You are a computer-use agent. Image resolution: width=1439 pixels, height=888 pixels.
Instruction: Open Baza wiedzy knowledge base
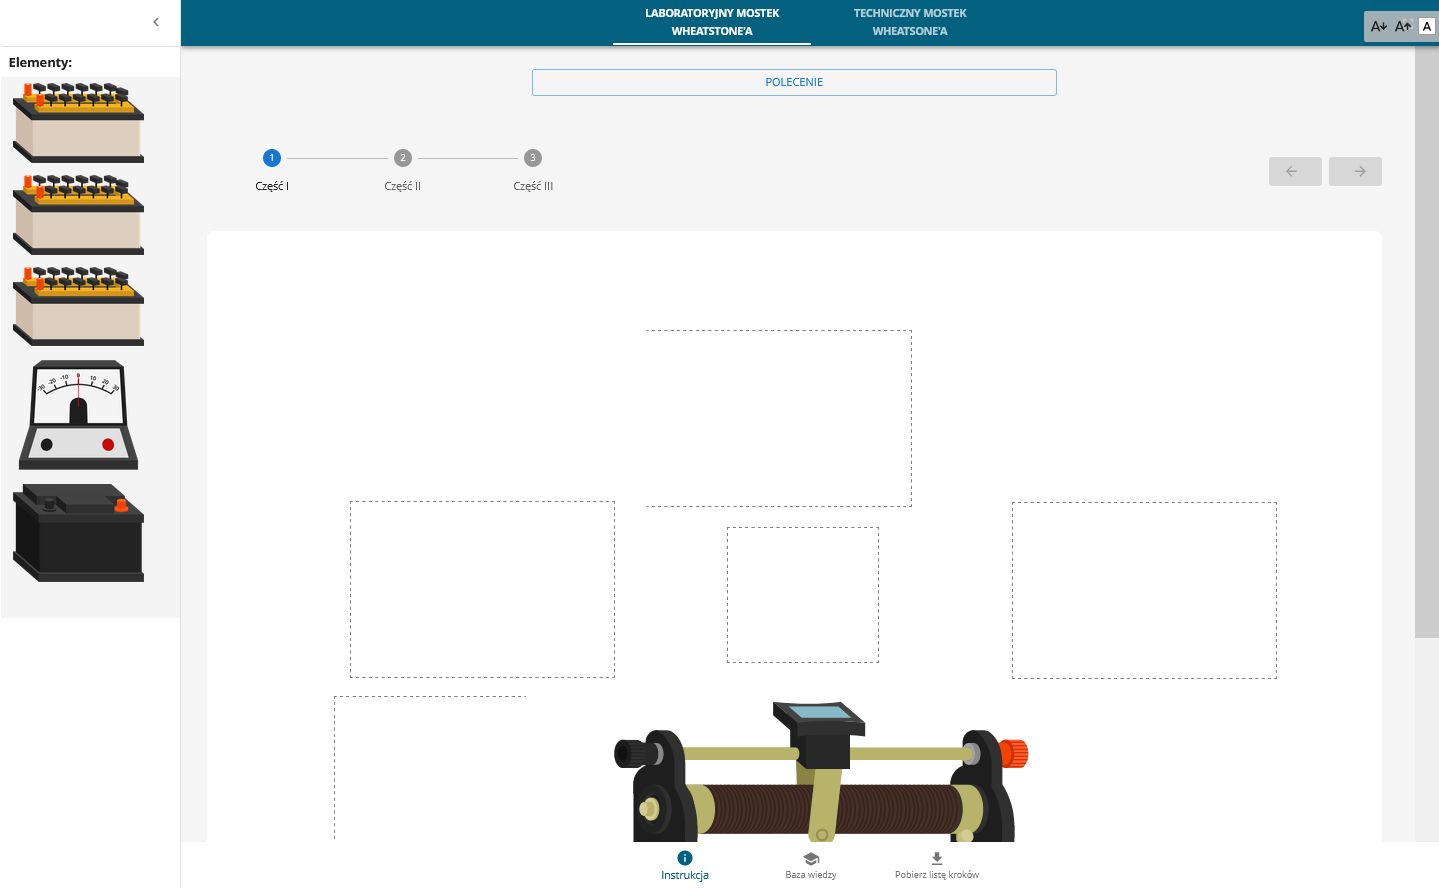pyautogui.click(x=811, y=865)
